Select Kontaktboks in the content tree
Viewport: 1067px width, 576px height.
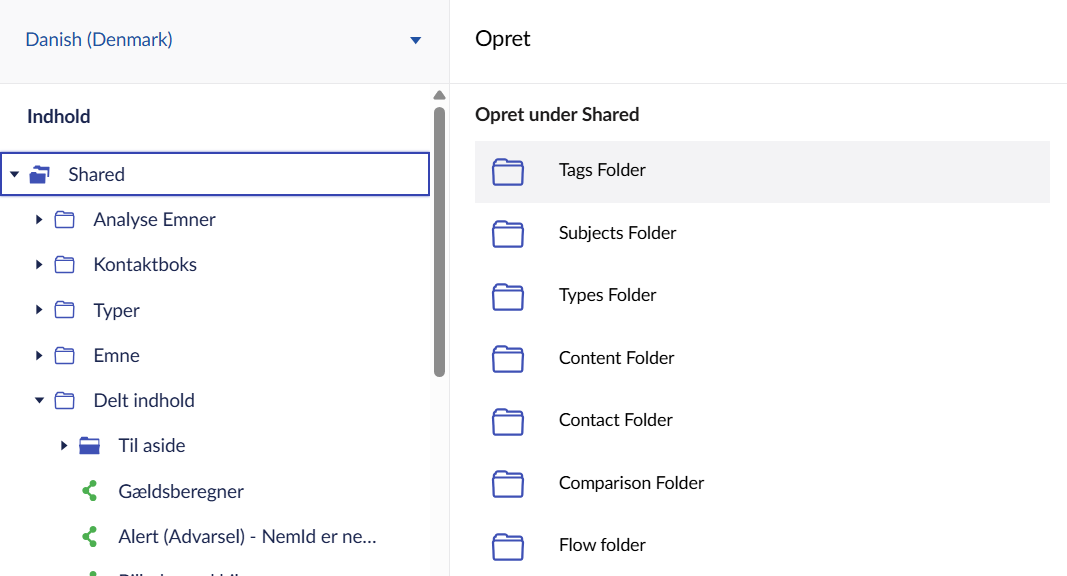pos(145,265)
